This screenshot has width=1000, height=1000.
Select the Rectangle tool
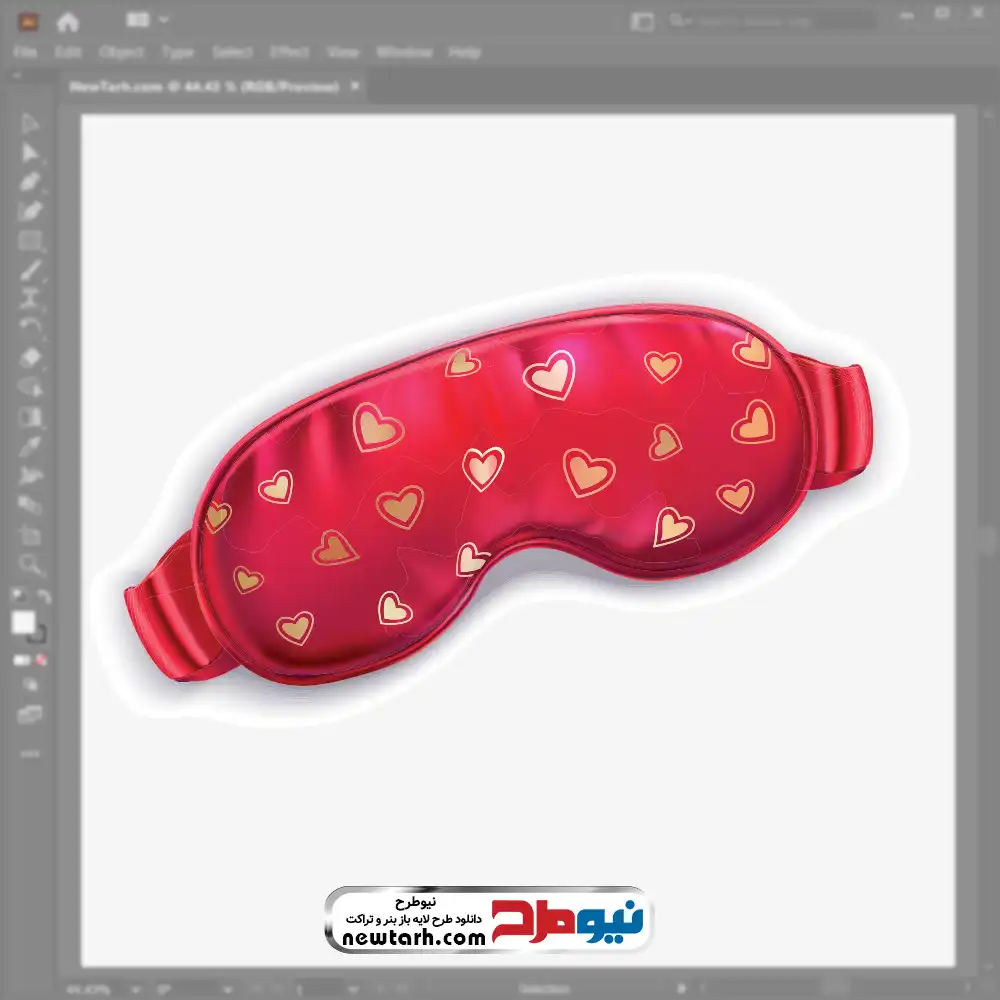[30, 241]
